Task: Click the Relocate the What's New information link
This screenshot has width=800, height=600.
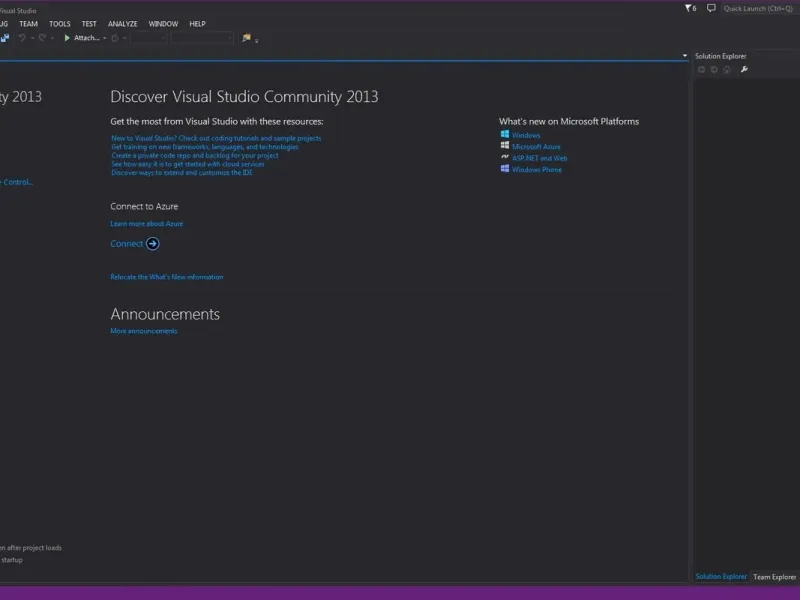Action: point(166,277)
